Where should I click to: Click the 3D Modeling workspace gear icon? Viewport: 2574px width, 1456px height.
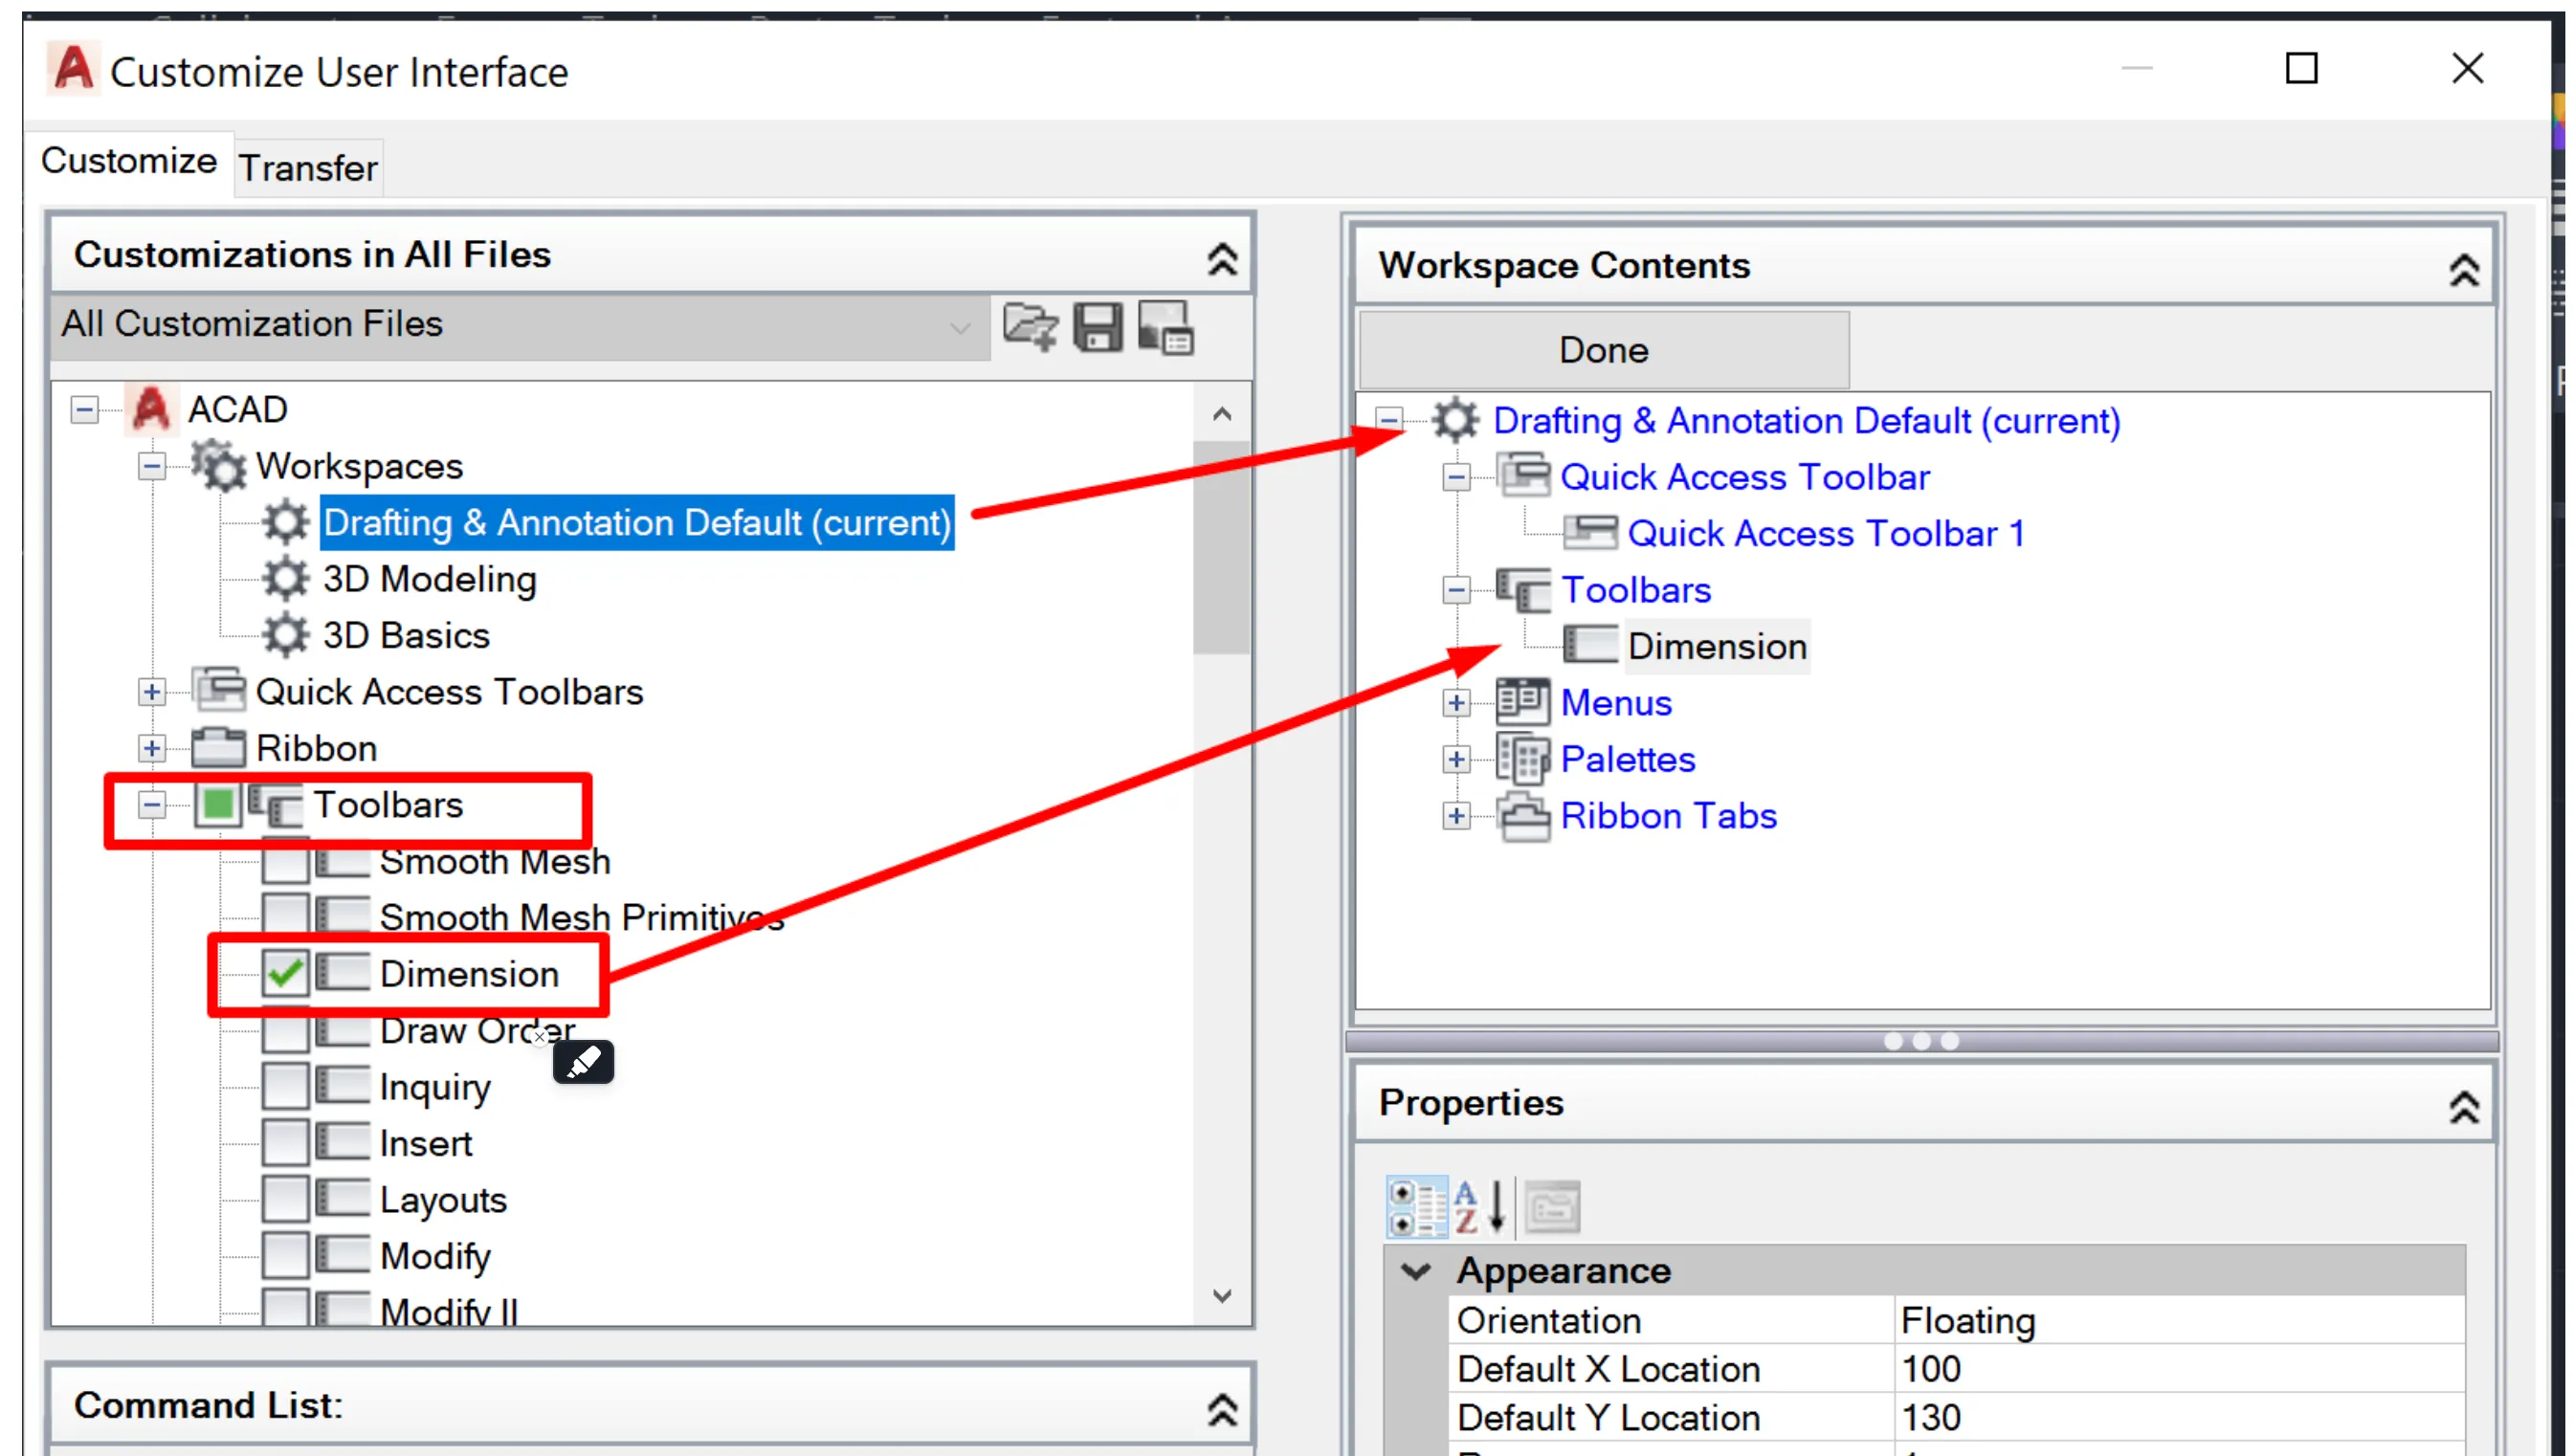[285, 579]
